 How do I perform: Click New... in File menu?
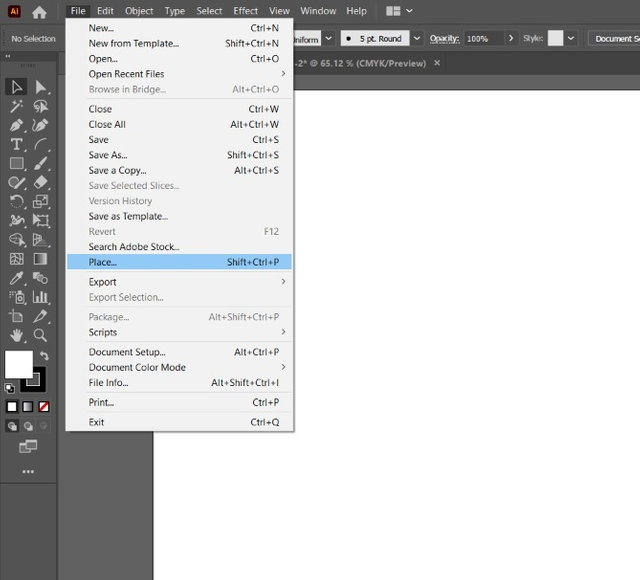(180, 28)
